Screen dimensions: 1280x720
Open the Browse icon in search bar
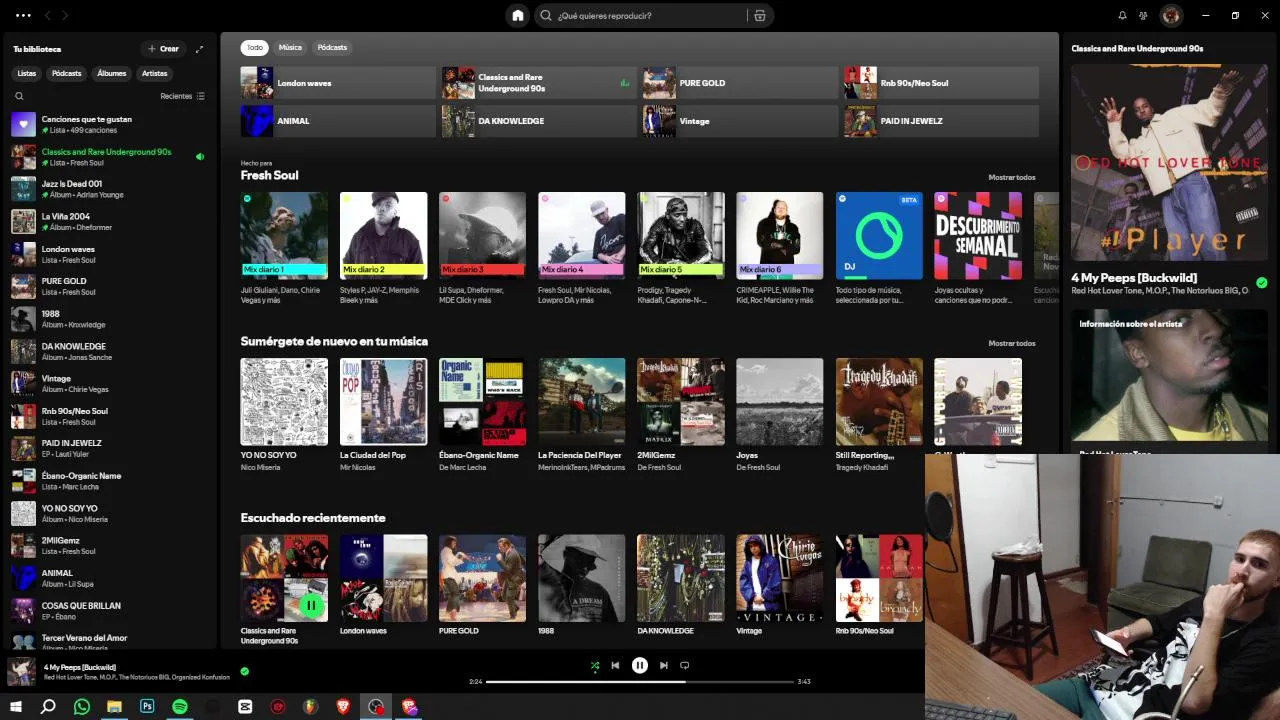click(760, 15)
